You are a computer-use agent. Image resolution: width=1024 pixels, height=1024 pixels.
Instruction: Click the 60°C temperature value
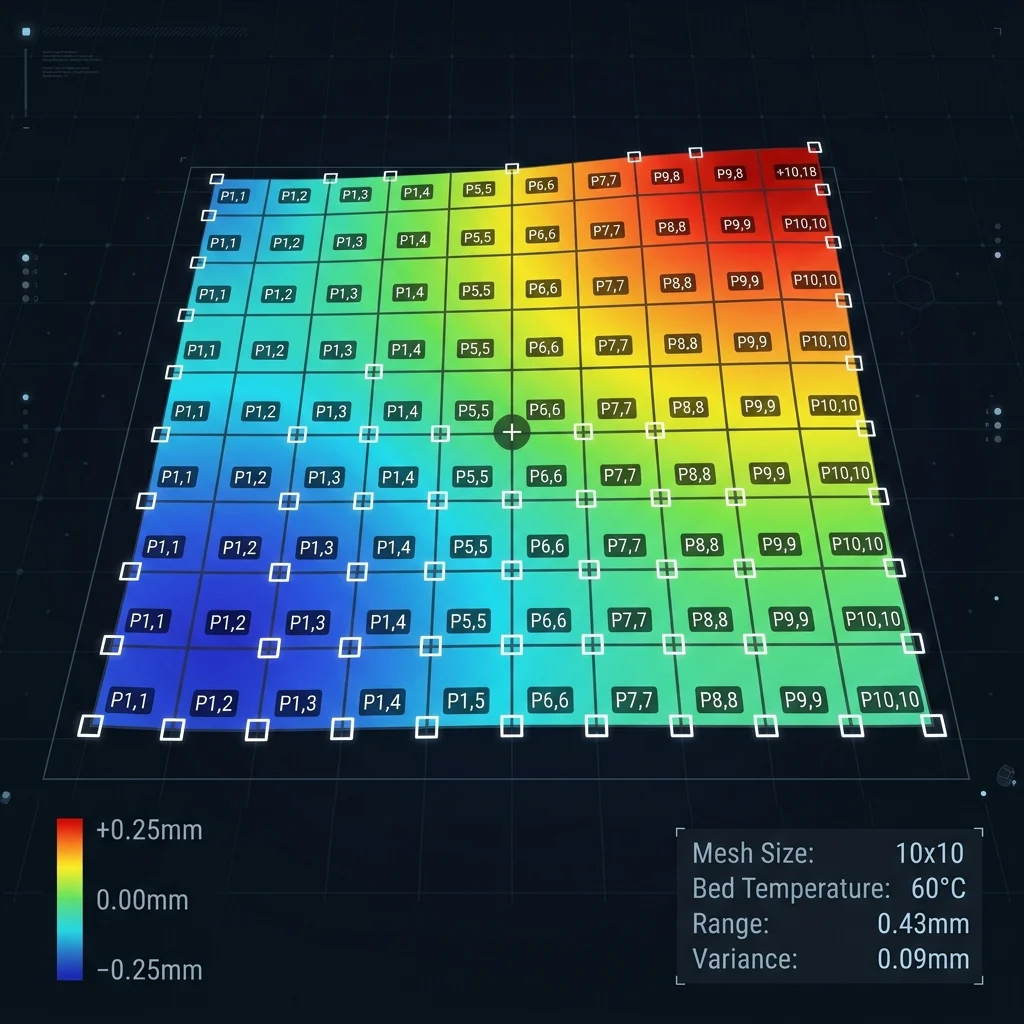tap(938, 888)
